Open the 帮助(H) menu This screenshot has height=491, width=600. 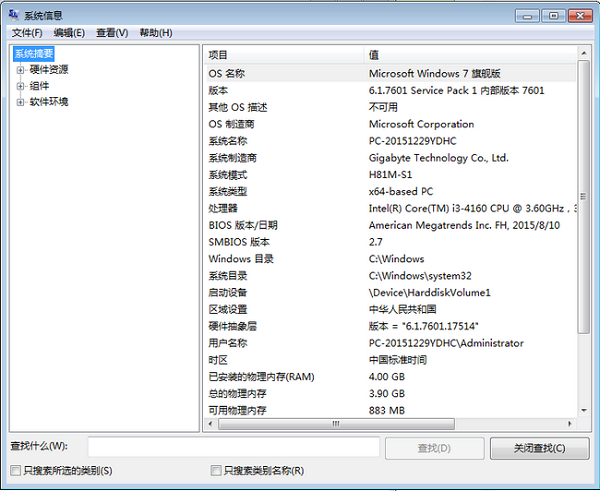(x=156, y=33)
